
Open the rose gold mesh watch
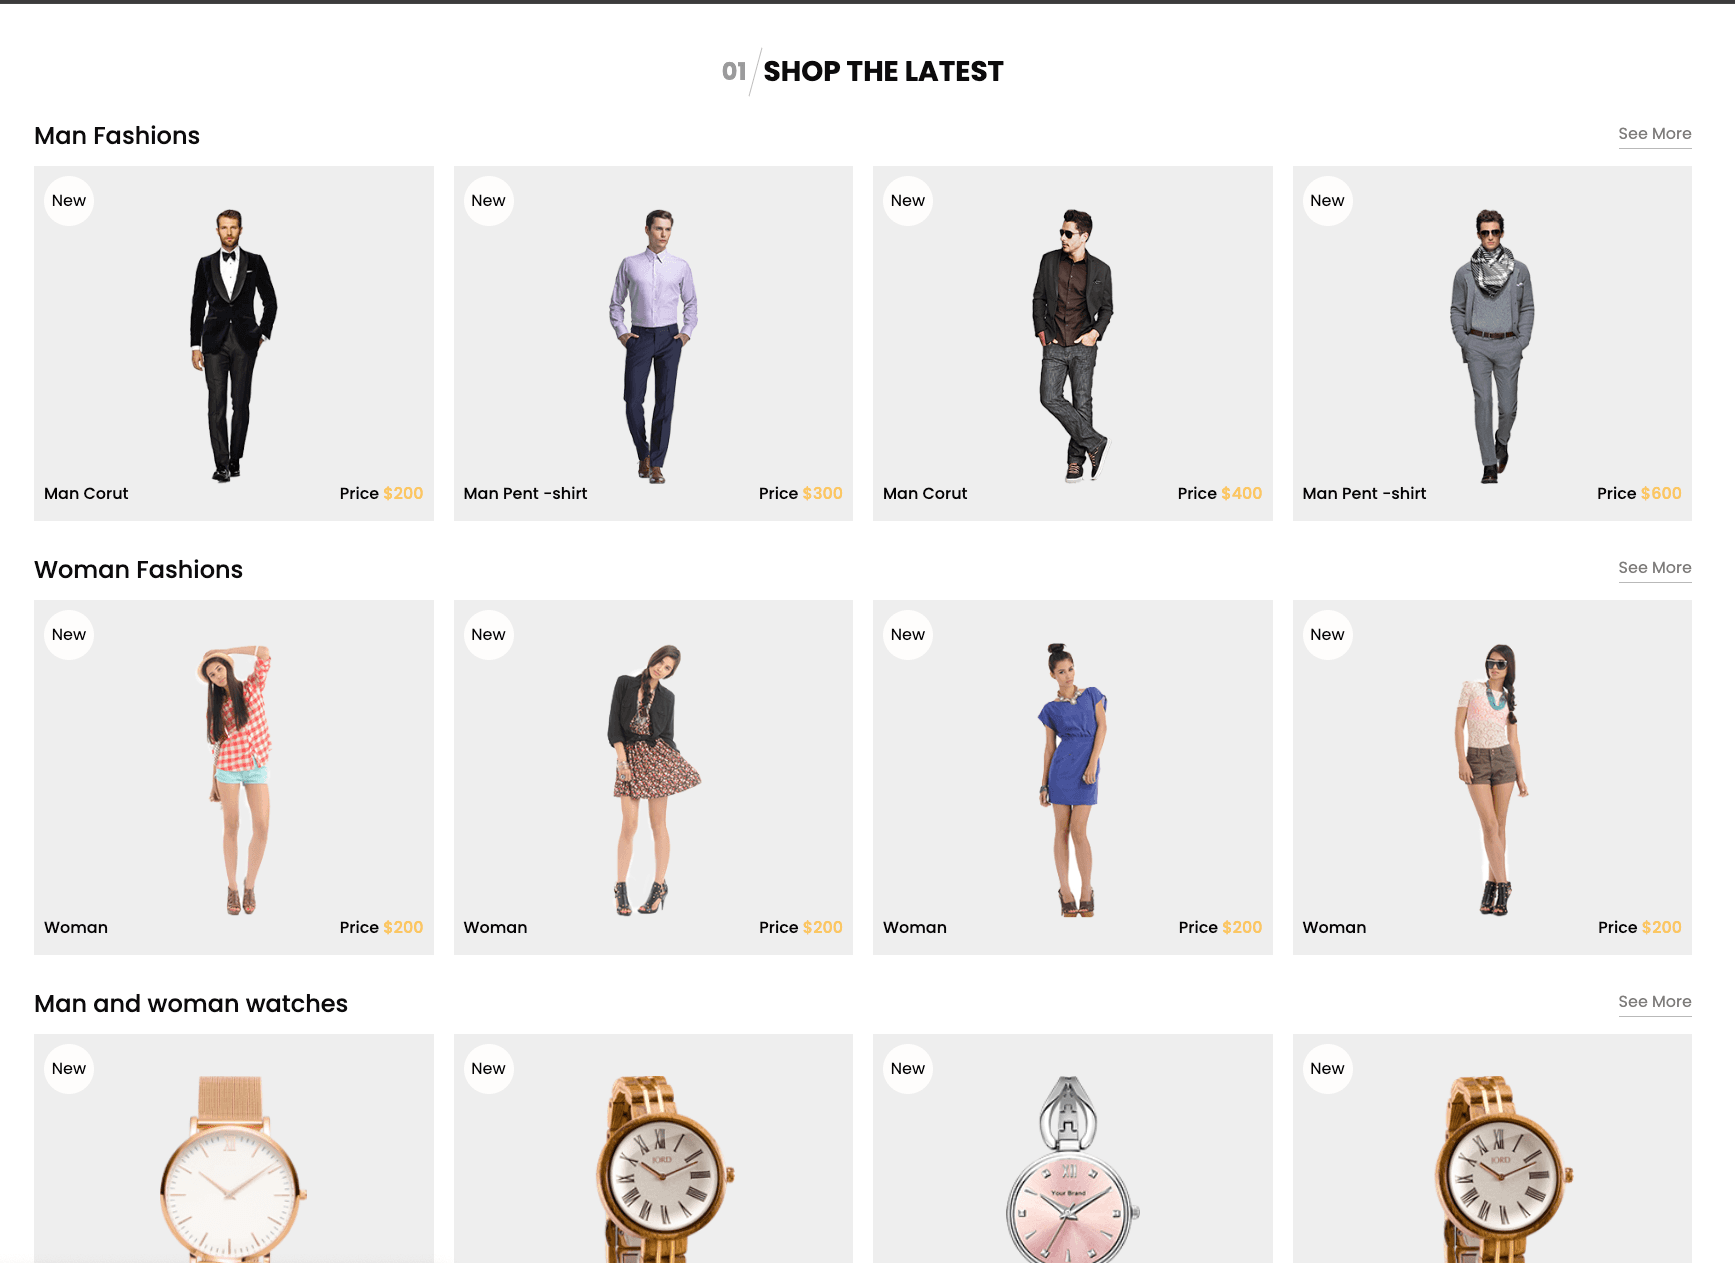click(233, 1168)
